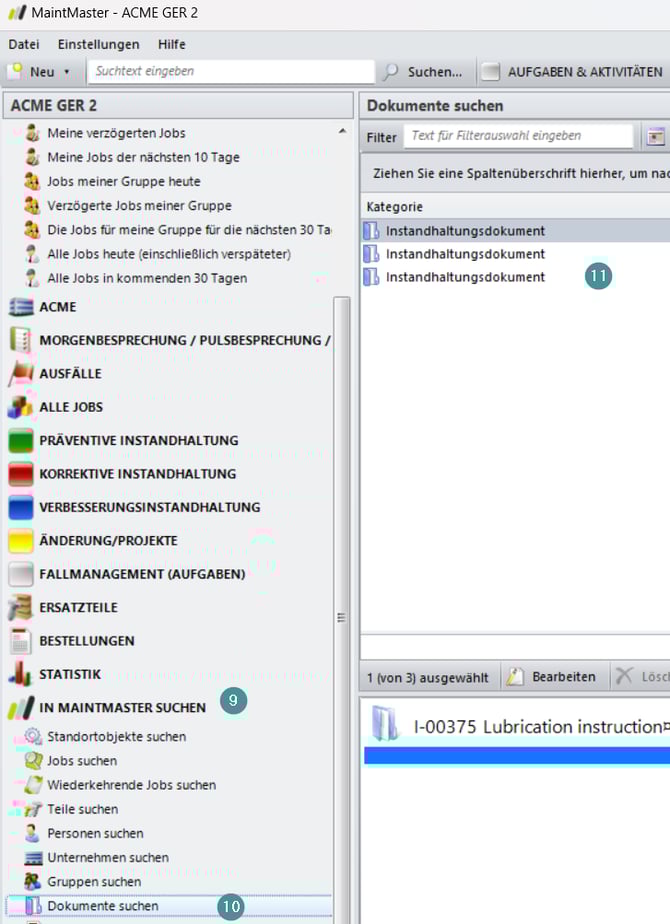
Task: Click the Bestellungen calculator icon
Action: [21, 641]
